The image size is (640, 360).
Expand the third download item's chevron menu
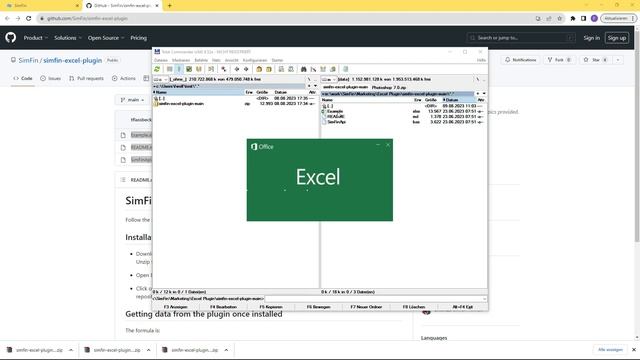pyautogui.click(x=226, y=350)
